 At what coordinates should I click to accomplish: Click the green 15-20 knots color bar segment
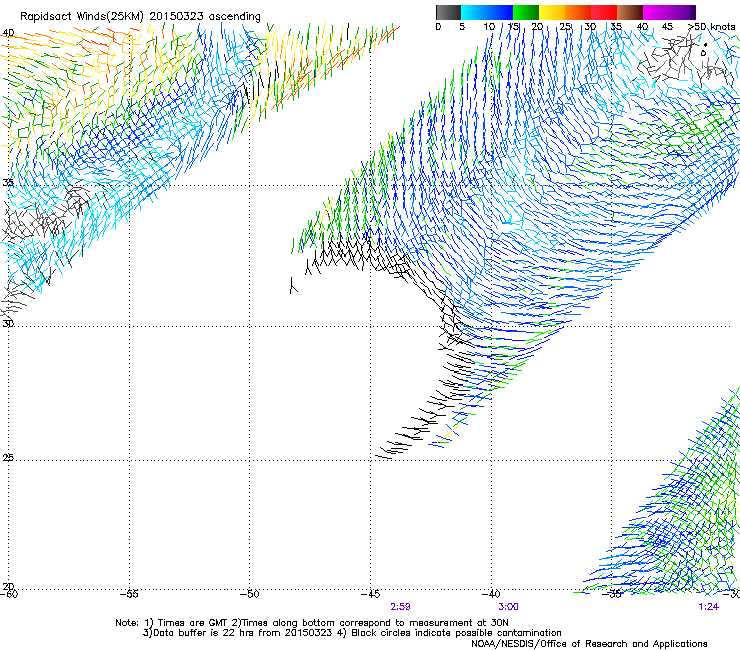coord(526,12)
